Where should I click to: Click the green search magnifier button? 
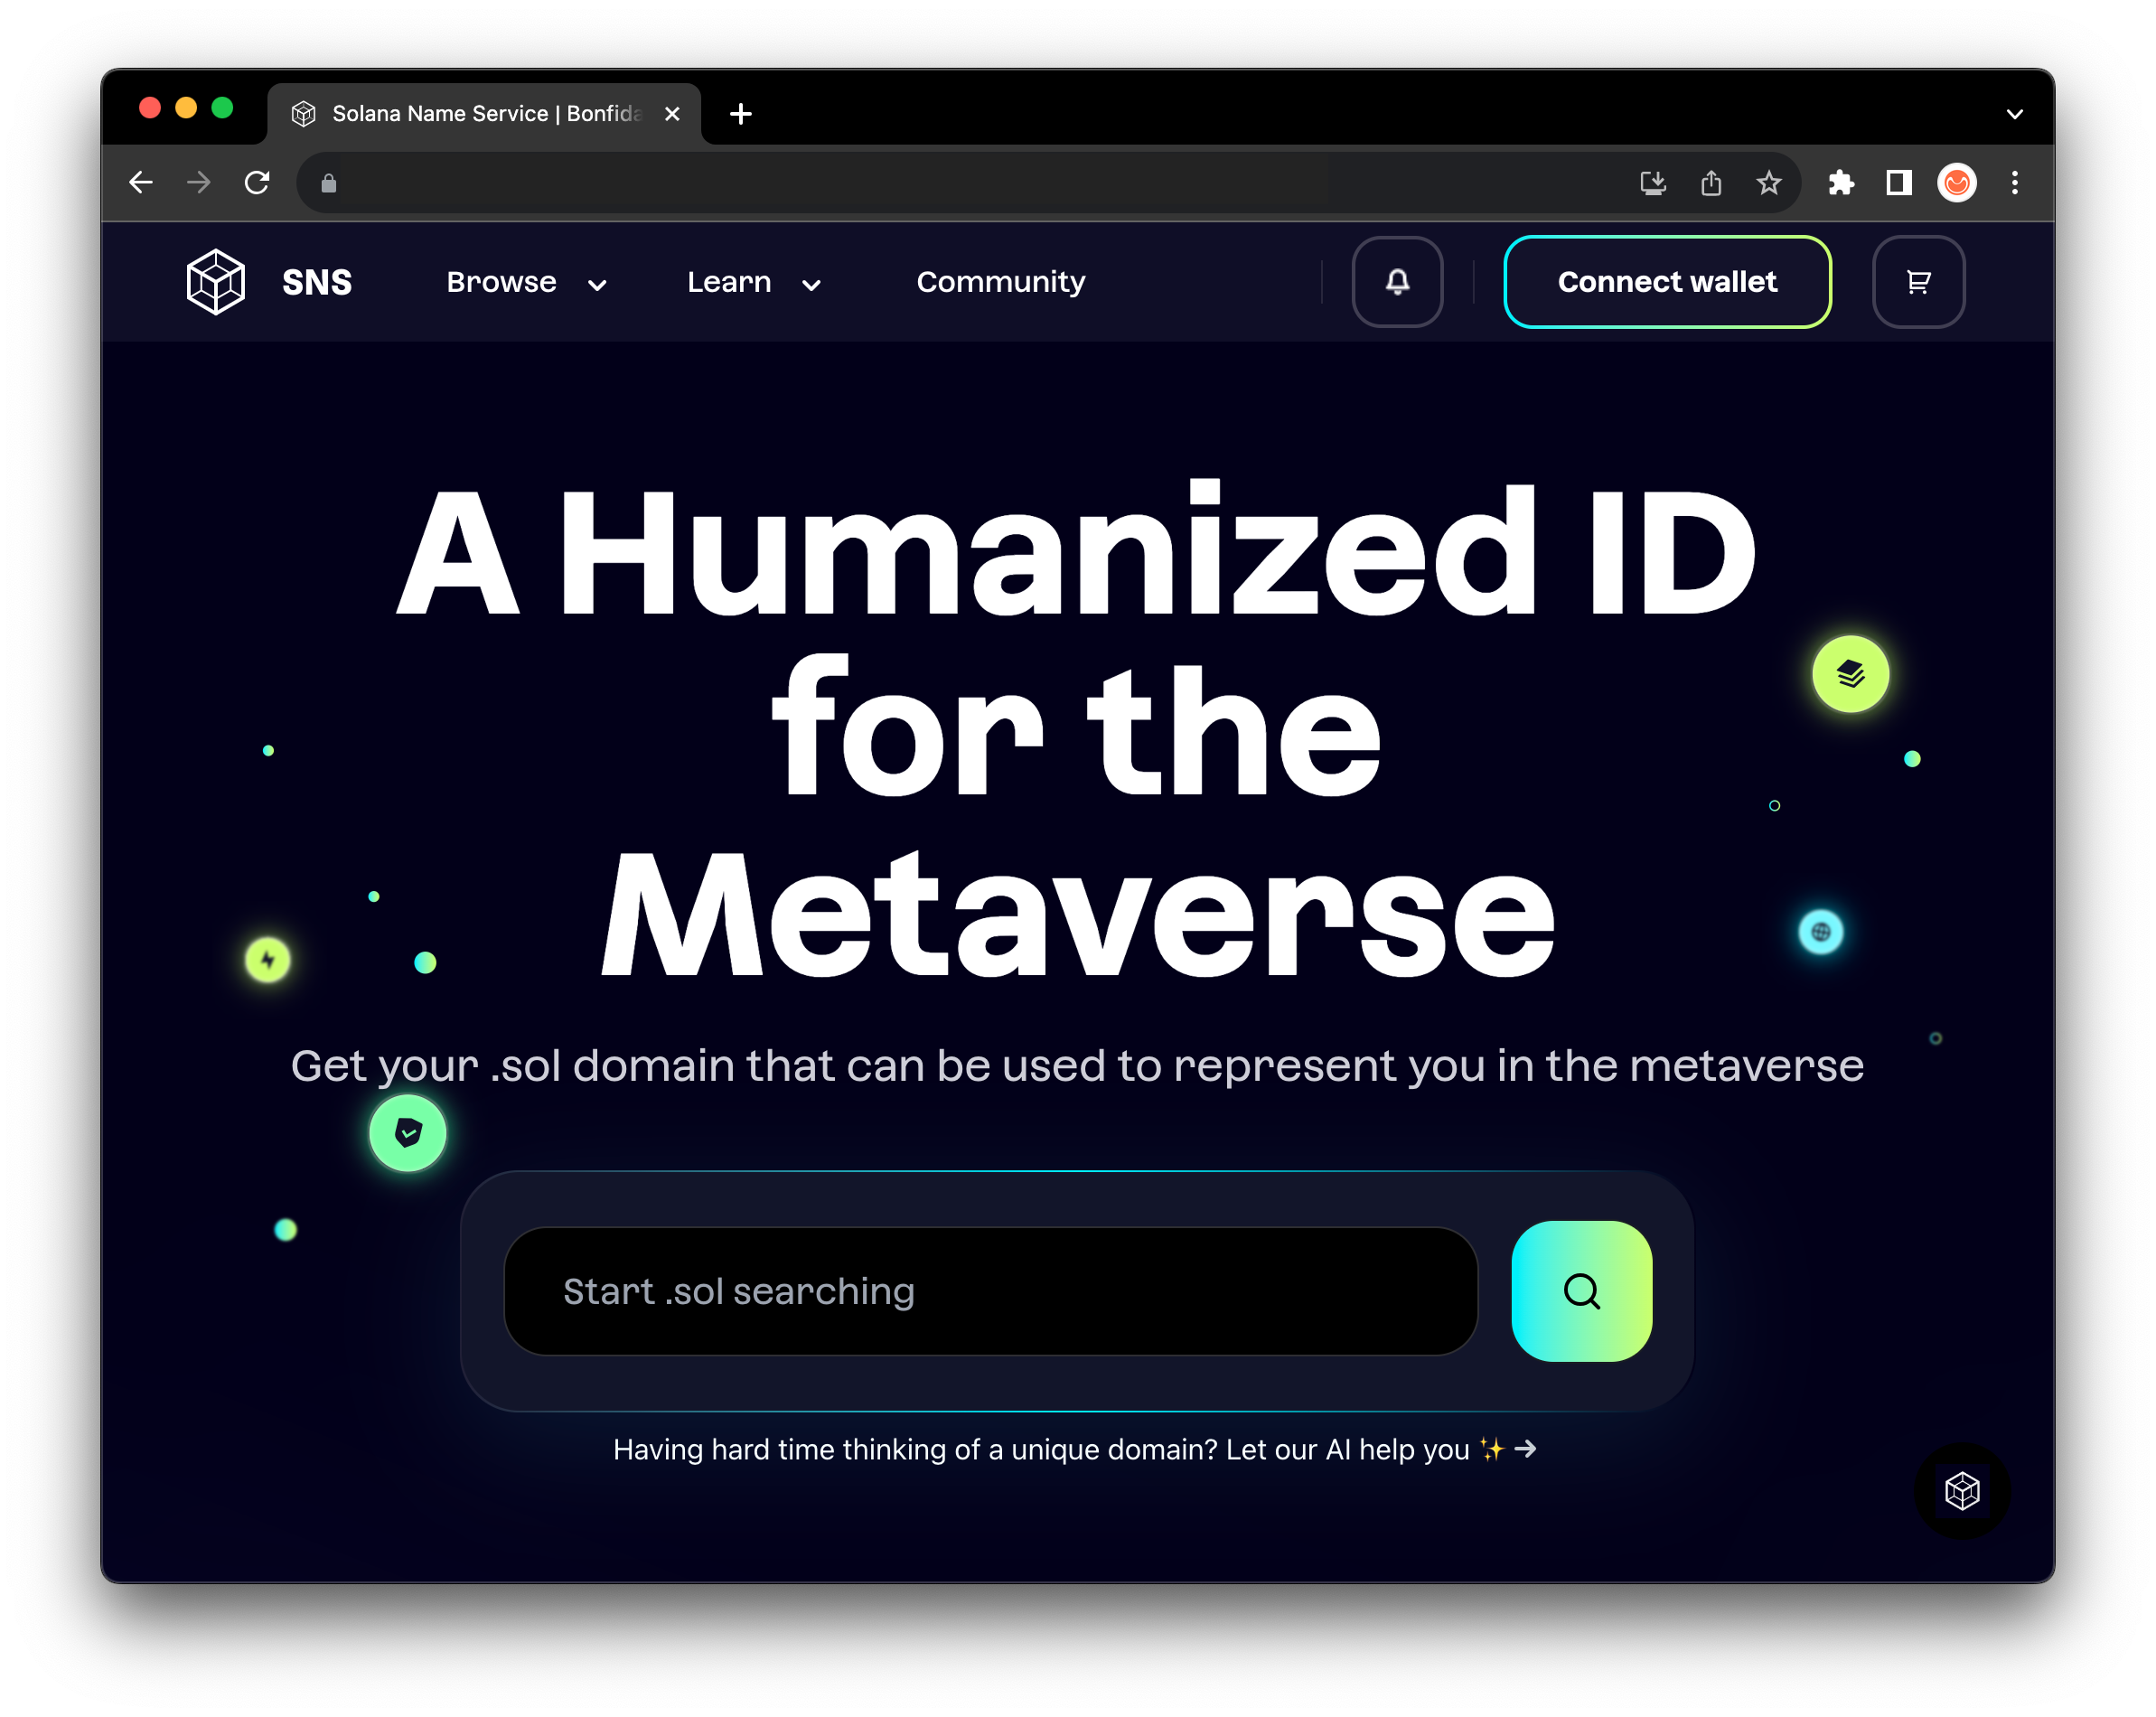1581,1291
